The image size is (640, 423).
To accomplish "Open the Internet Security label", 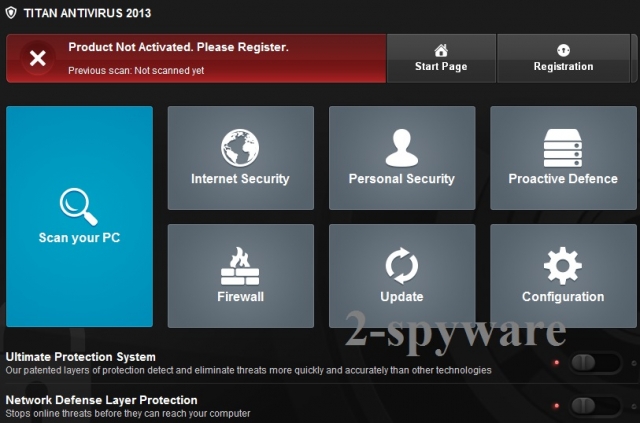I will tap(240, 179).
